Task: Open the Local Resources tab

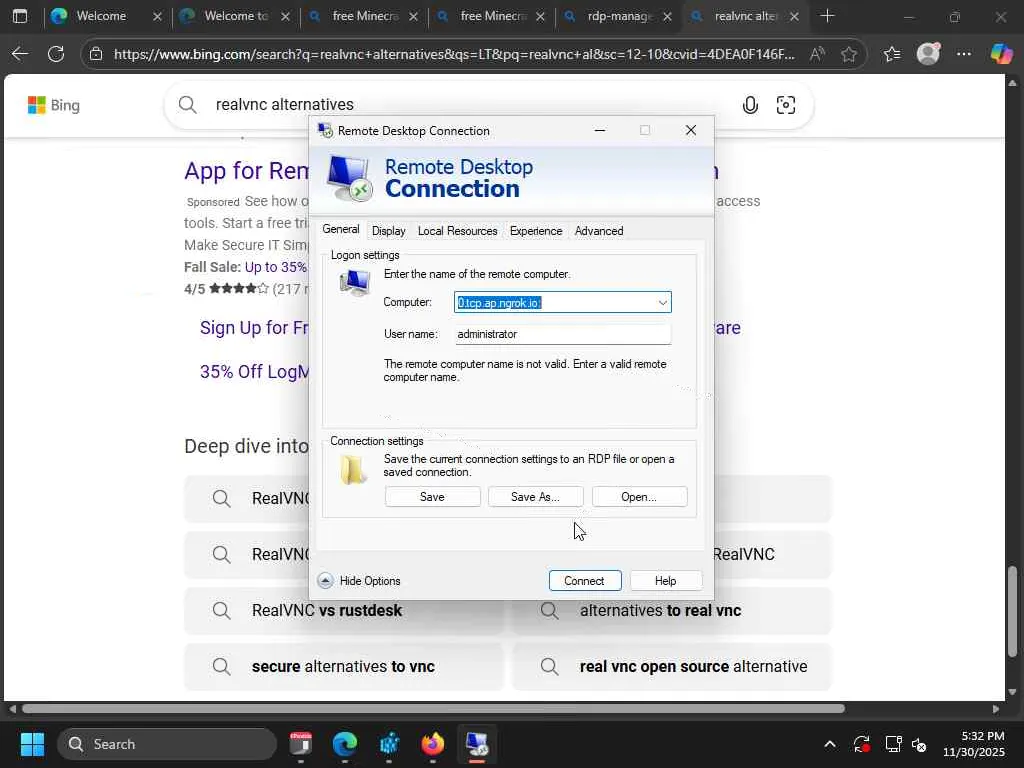Action: tap(457, 231)
